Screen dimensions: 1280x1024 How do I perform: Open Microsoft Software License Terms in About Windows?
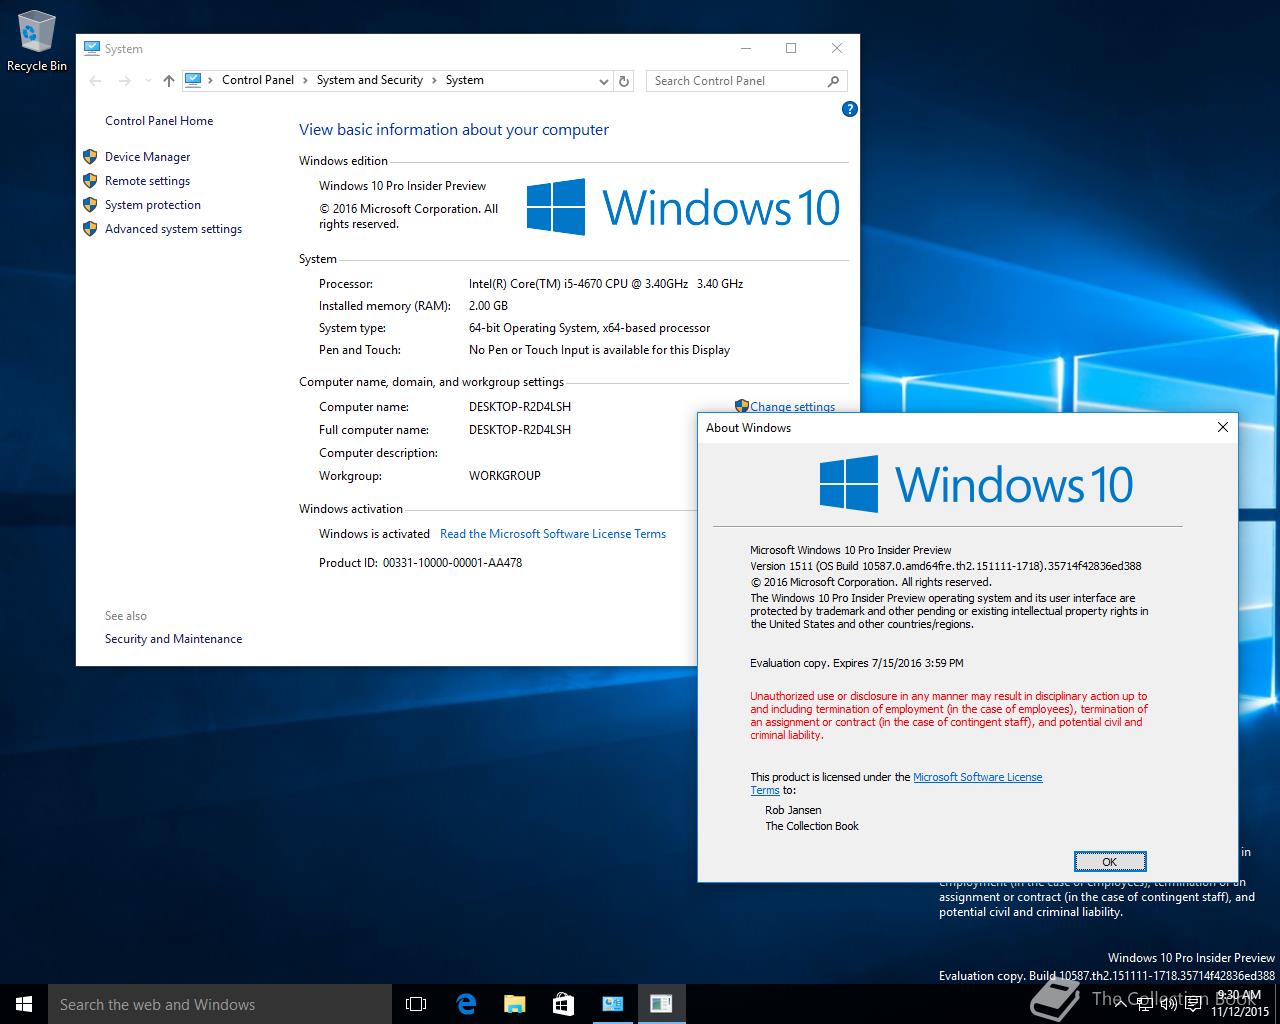click(977, 777)
